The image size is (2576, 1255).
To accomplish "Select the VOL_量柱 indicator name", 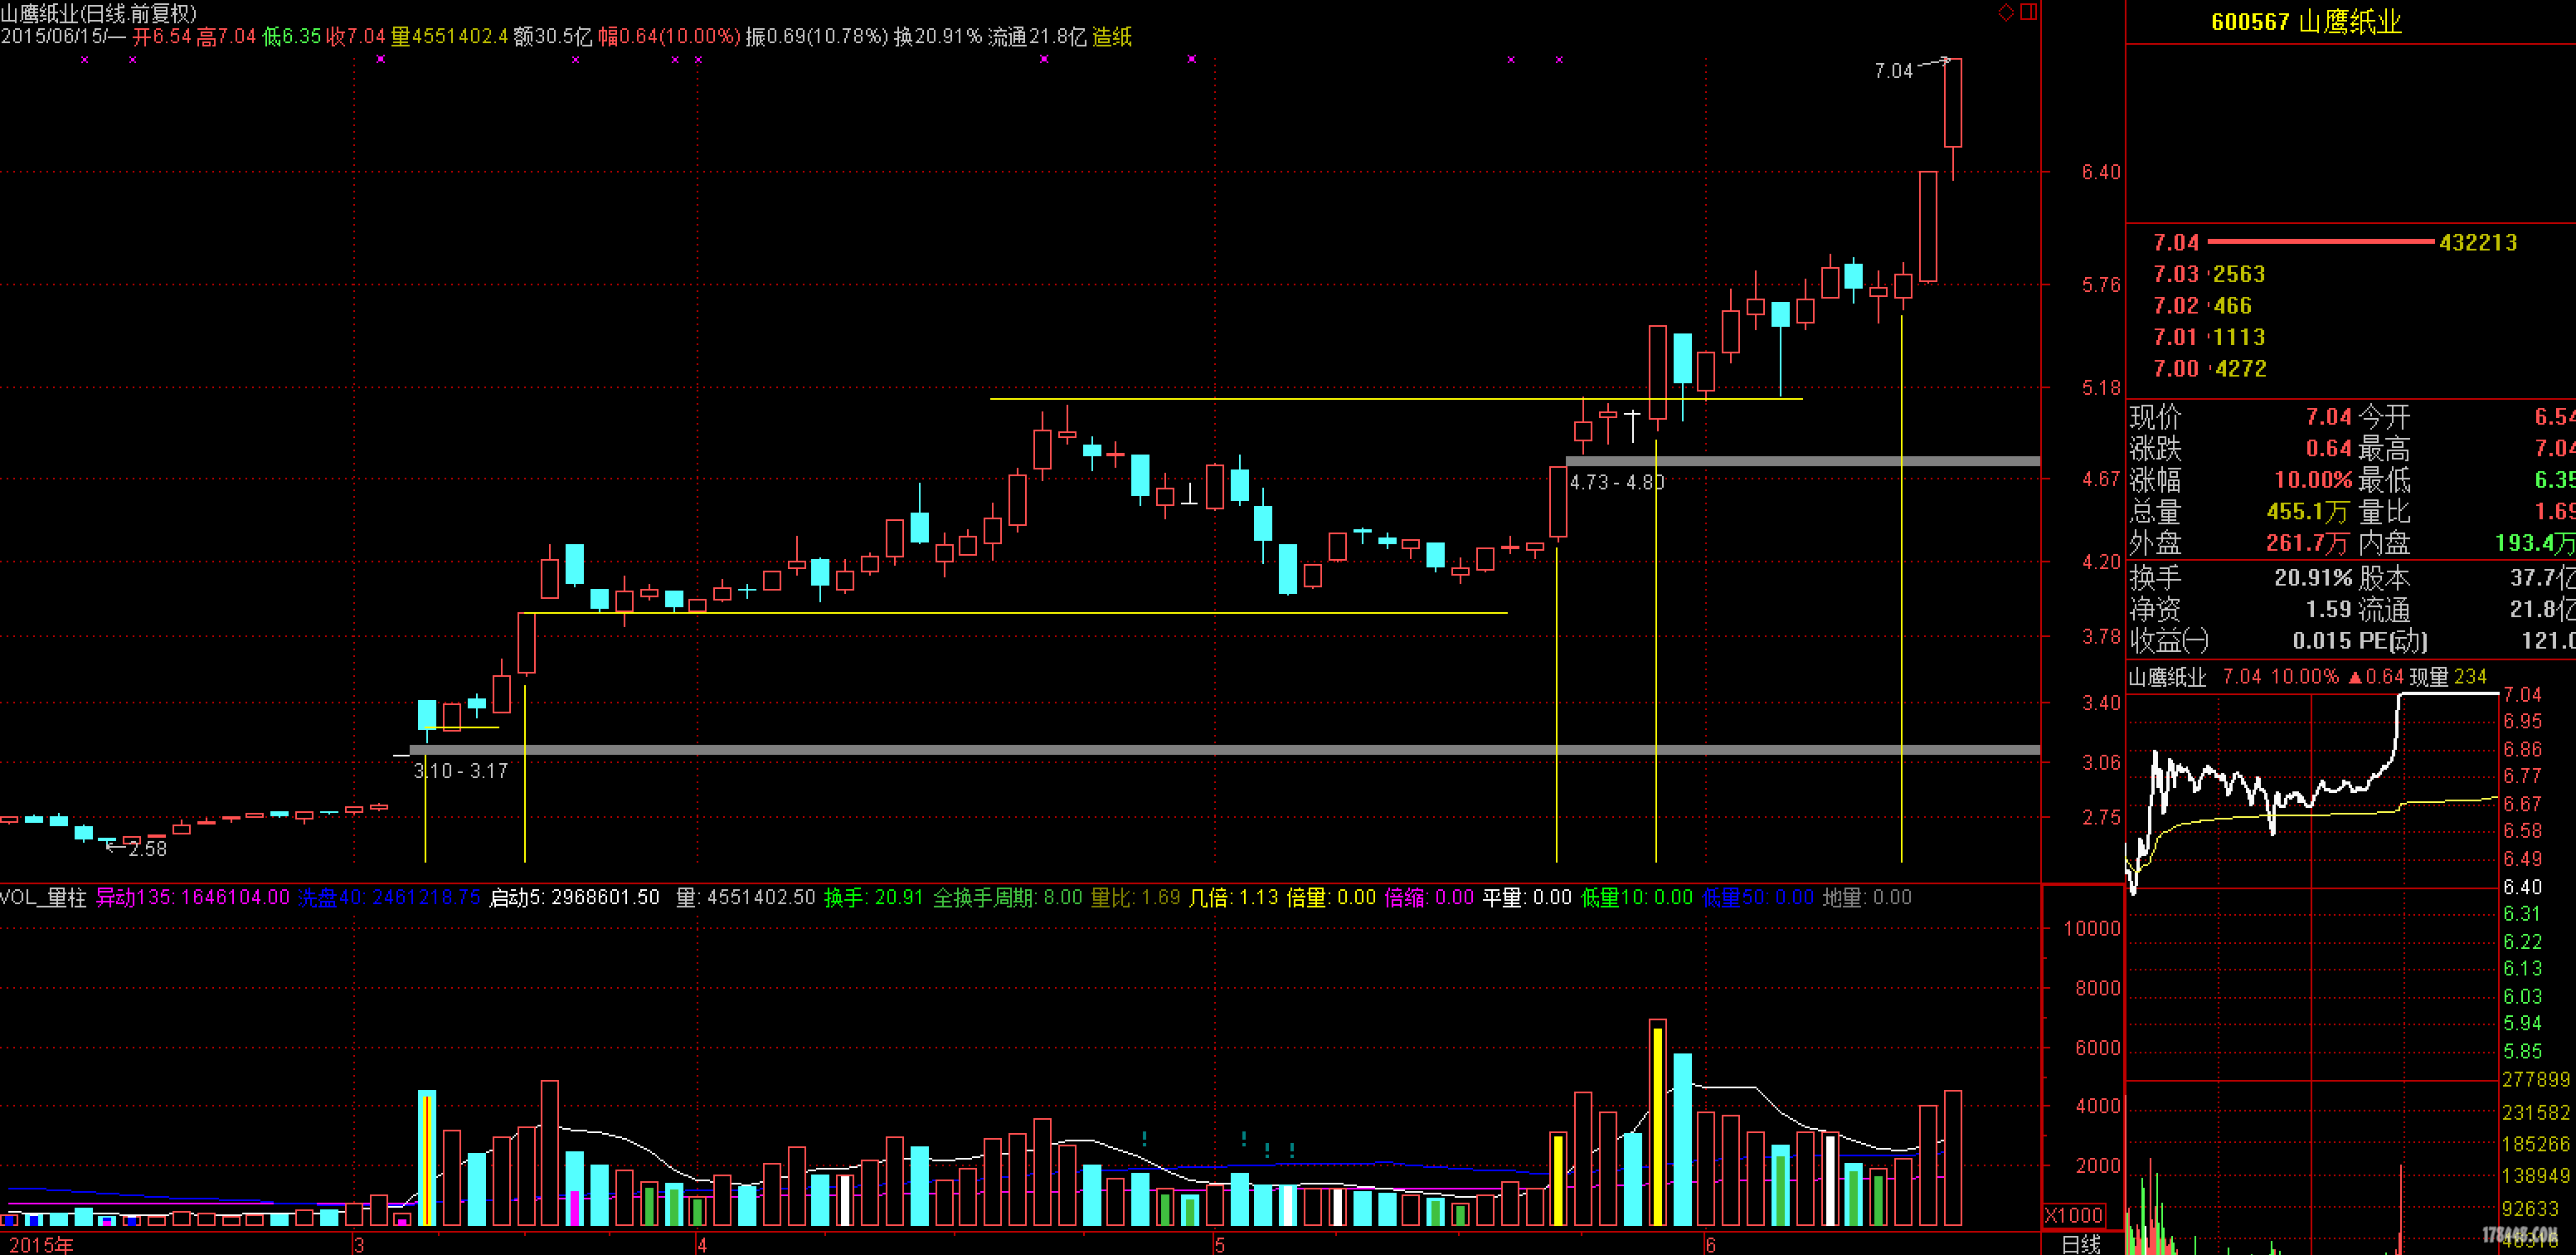I will [x=43, y=897].
